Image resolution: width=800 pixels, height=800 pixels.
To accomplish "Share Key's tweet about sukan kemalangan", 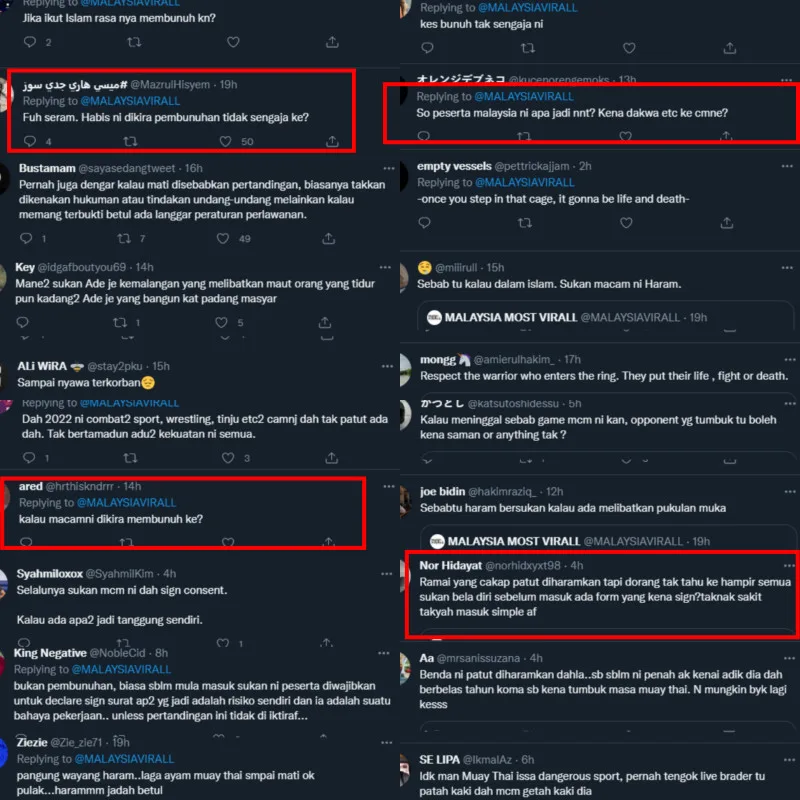I will click(x=325, y=322).
